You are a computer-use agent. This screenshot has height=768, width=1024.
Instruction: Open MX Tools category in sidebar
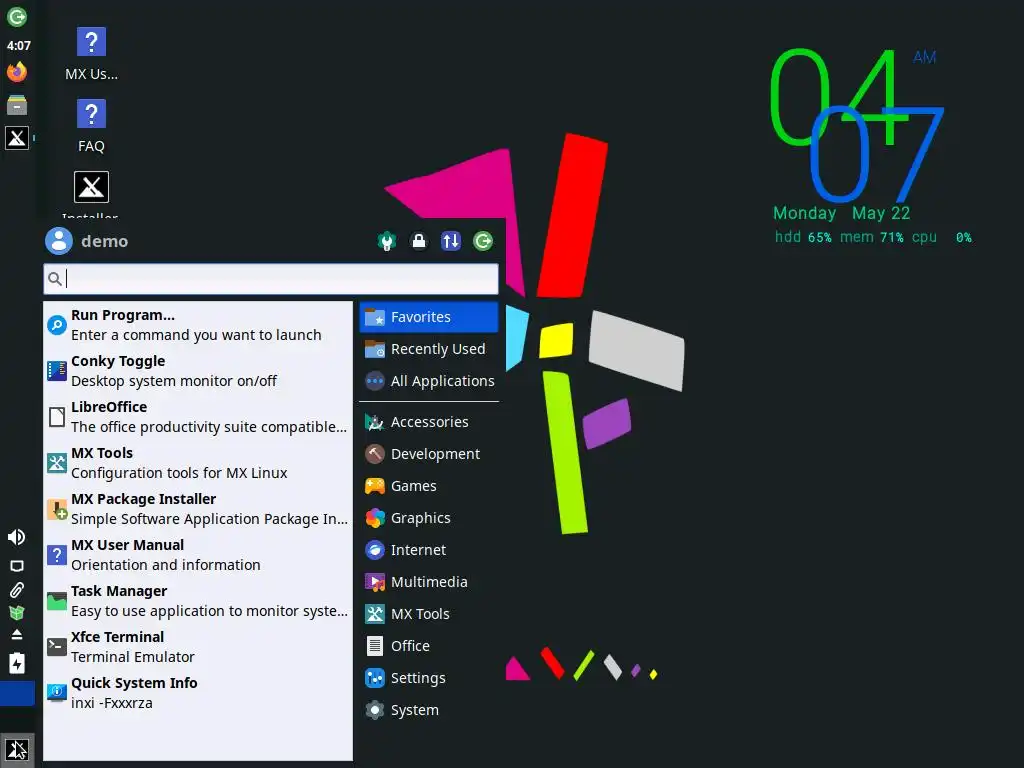point(429,614)
